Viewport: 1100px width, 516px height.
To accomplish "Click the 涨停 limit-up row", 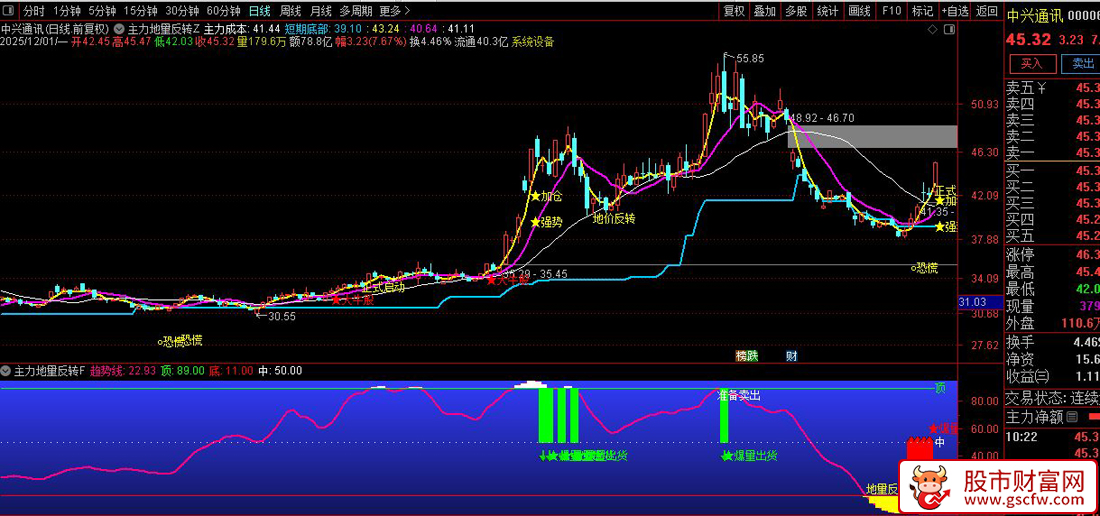I will 1052,254.
